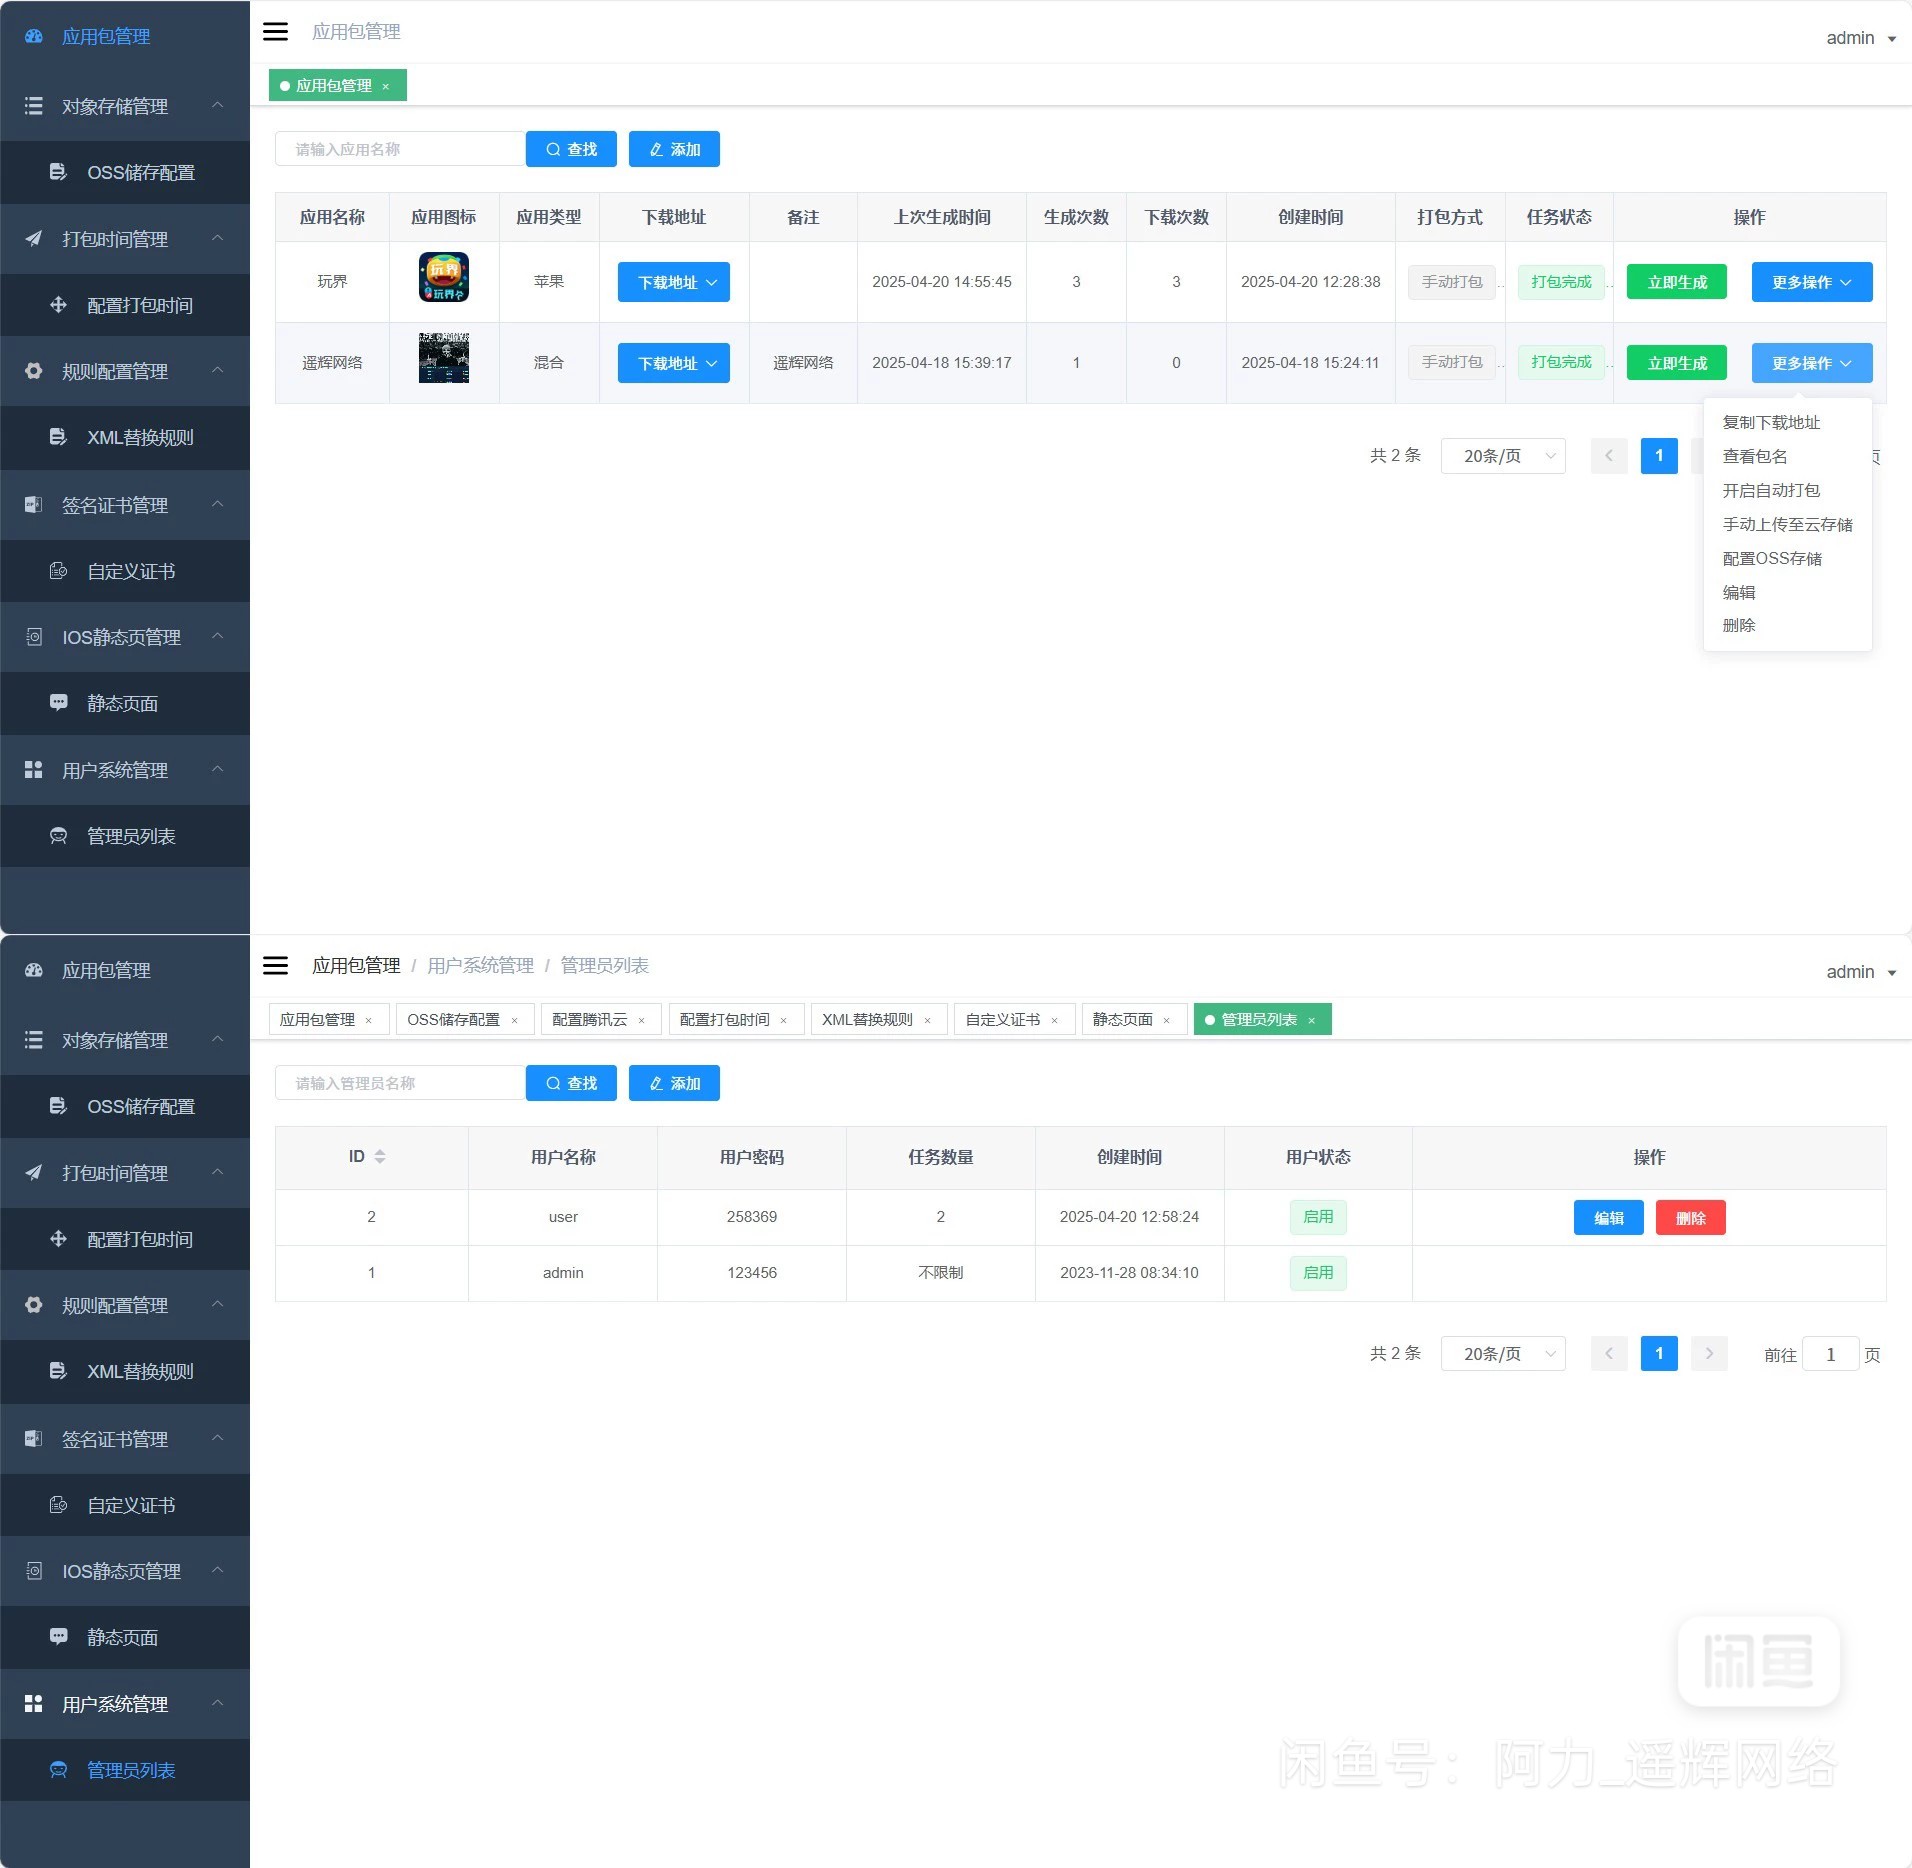Screen dimensions: 1912x1868
Task: Sort the admin table by ID
Action: pyautogui.click(x=379, y=1157)
